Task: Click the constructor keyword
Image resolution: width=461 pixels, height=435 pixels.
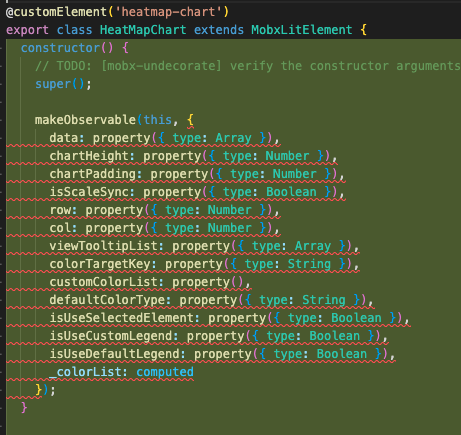Action: (60, 48)
